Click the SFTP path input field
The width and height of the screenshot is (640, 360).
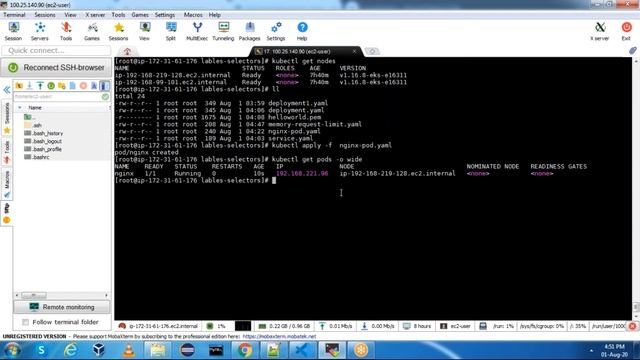(x=57, y=97)
